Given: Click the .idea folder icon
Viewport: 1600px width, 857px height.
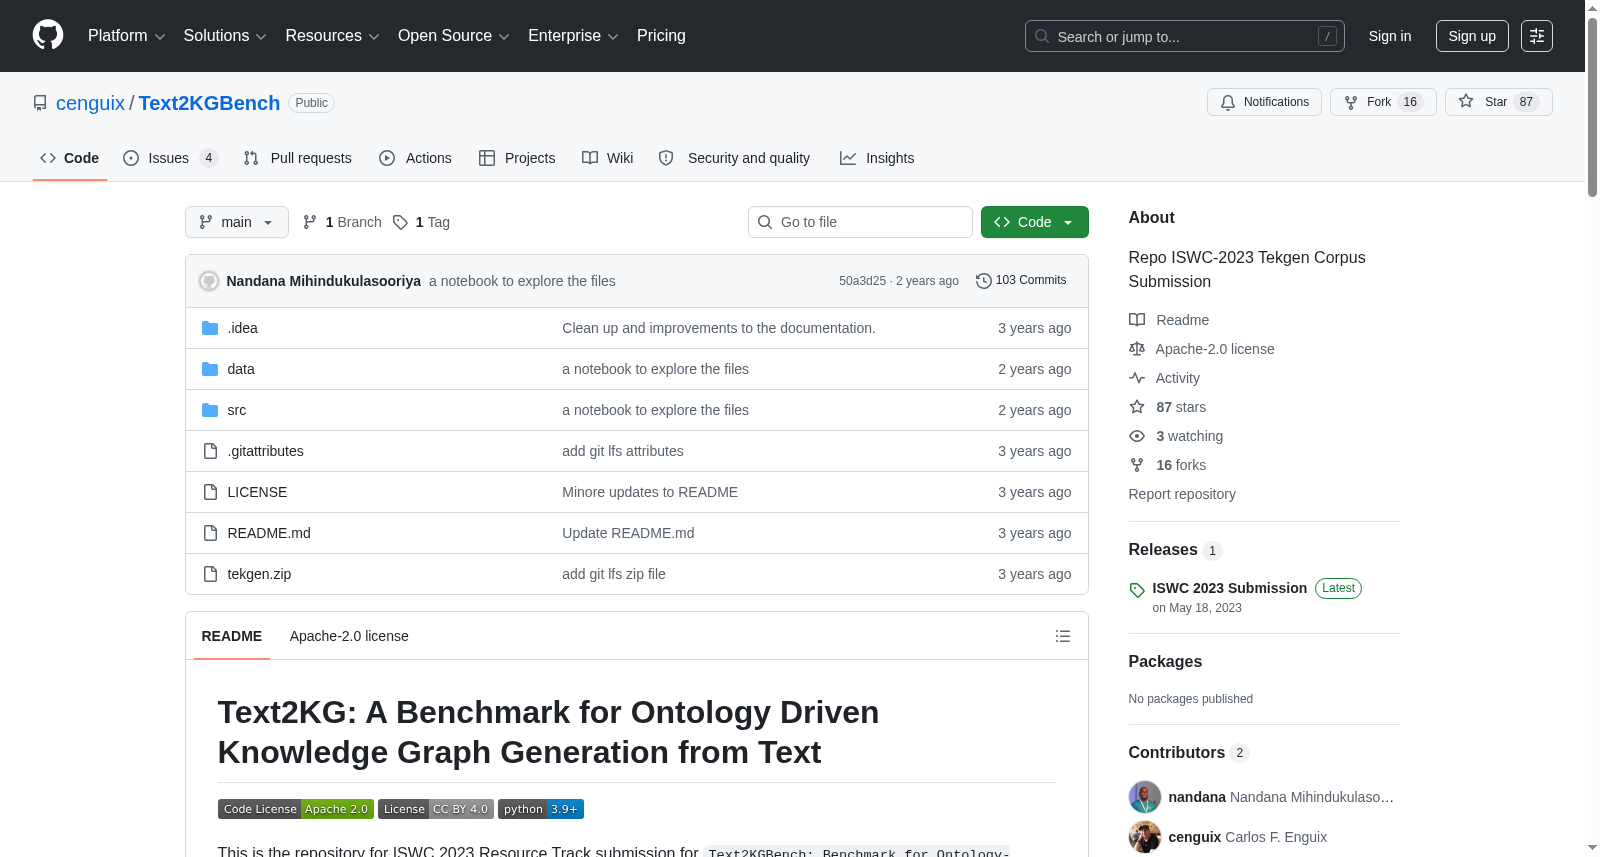Looking at the screenshot, I should pos(210,328).
